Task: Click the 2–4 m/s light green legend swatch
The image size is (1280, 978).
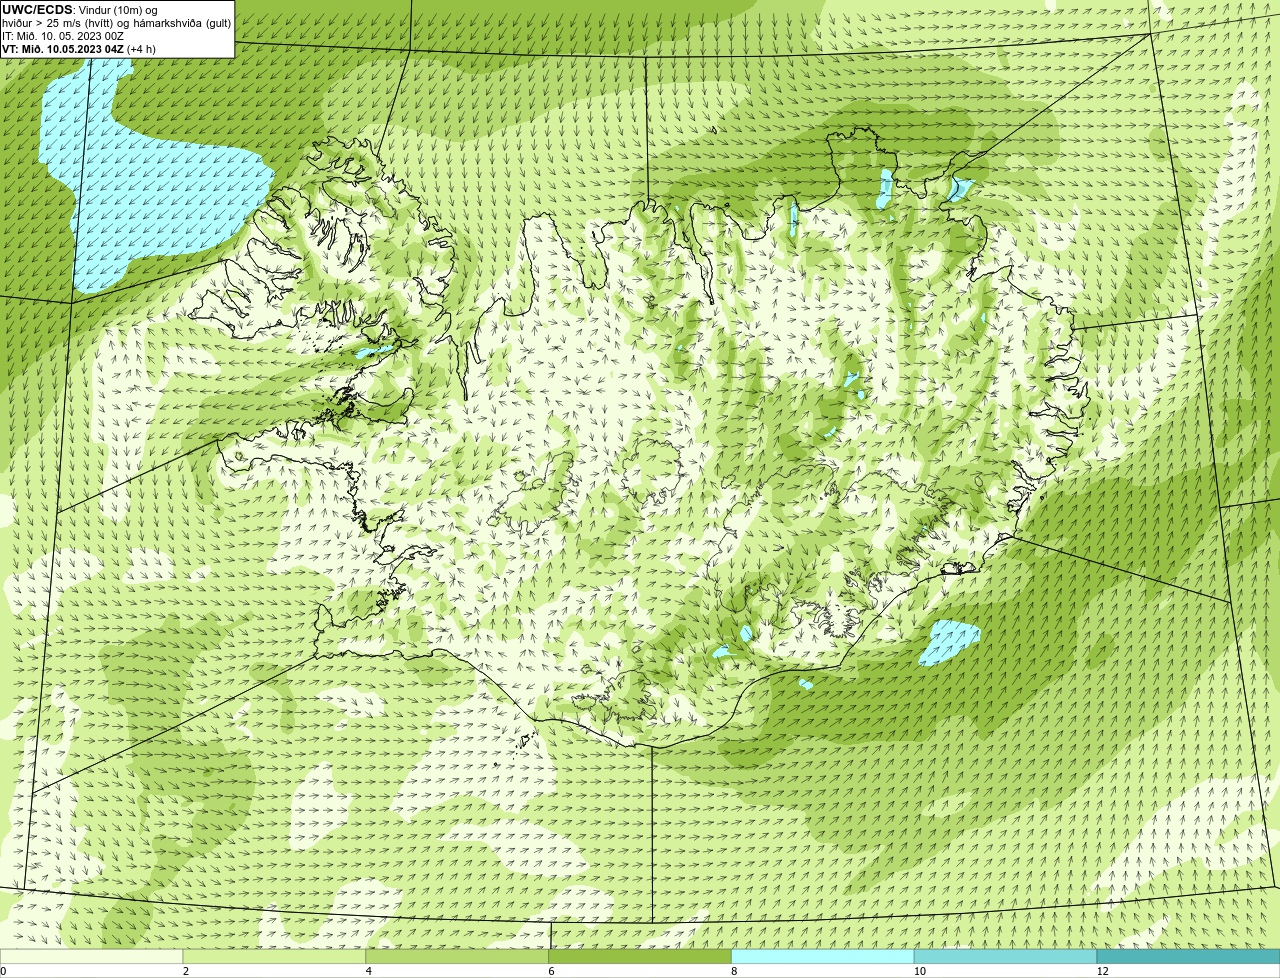Action: [275, 956]
